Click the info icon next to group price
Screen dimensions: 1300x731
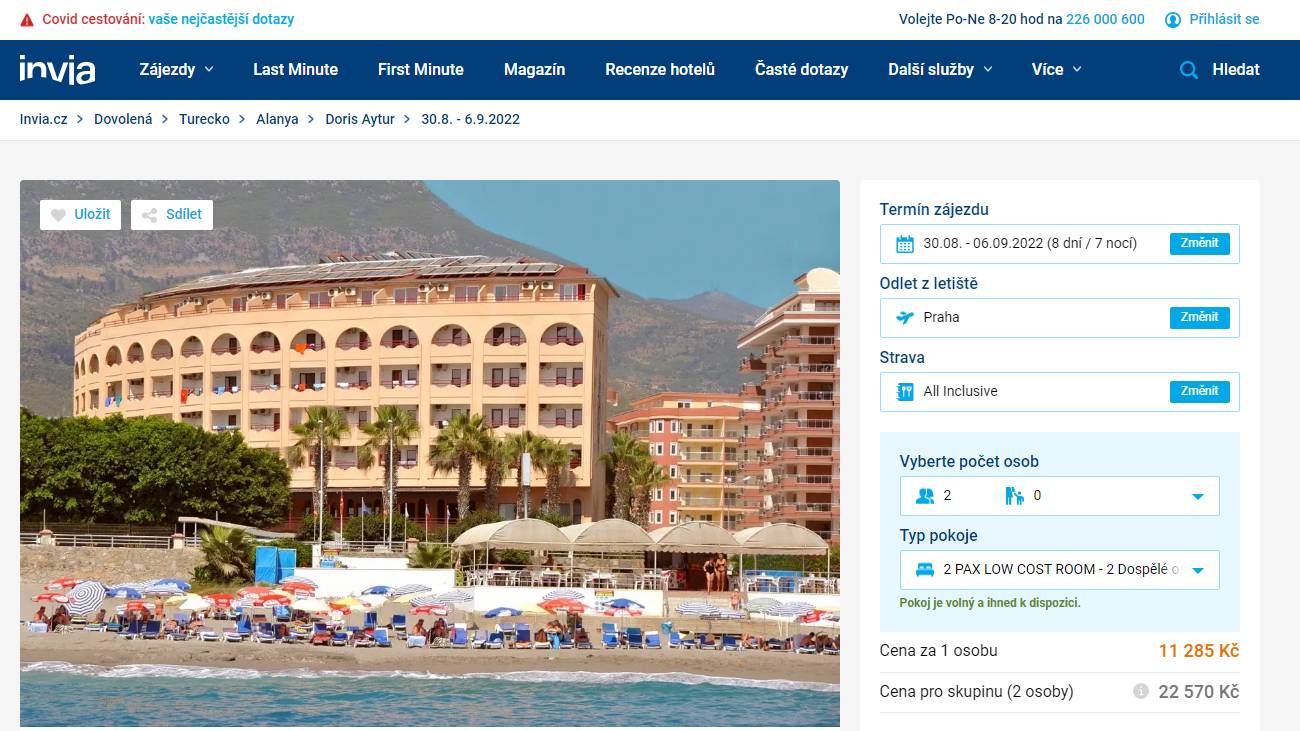1140,691
